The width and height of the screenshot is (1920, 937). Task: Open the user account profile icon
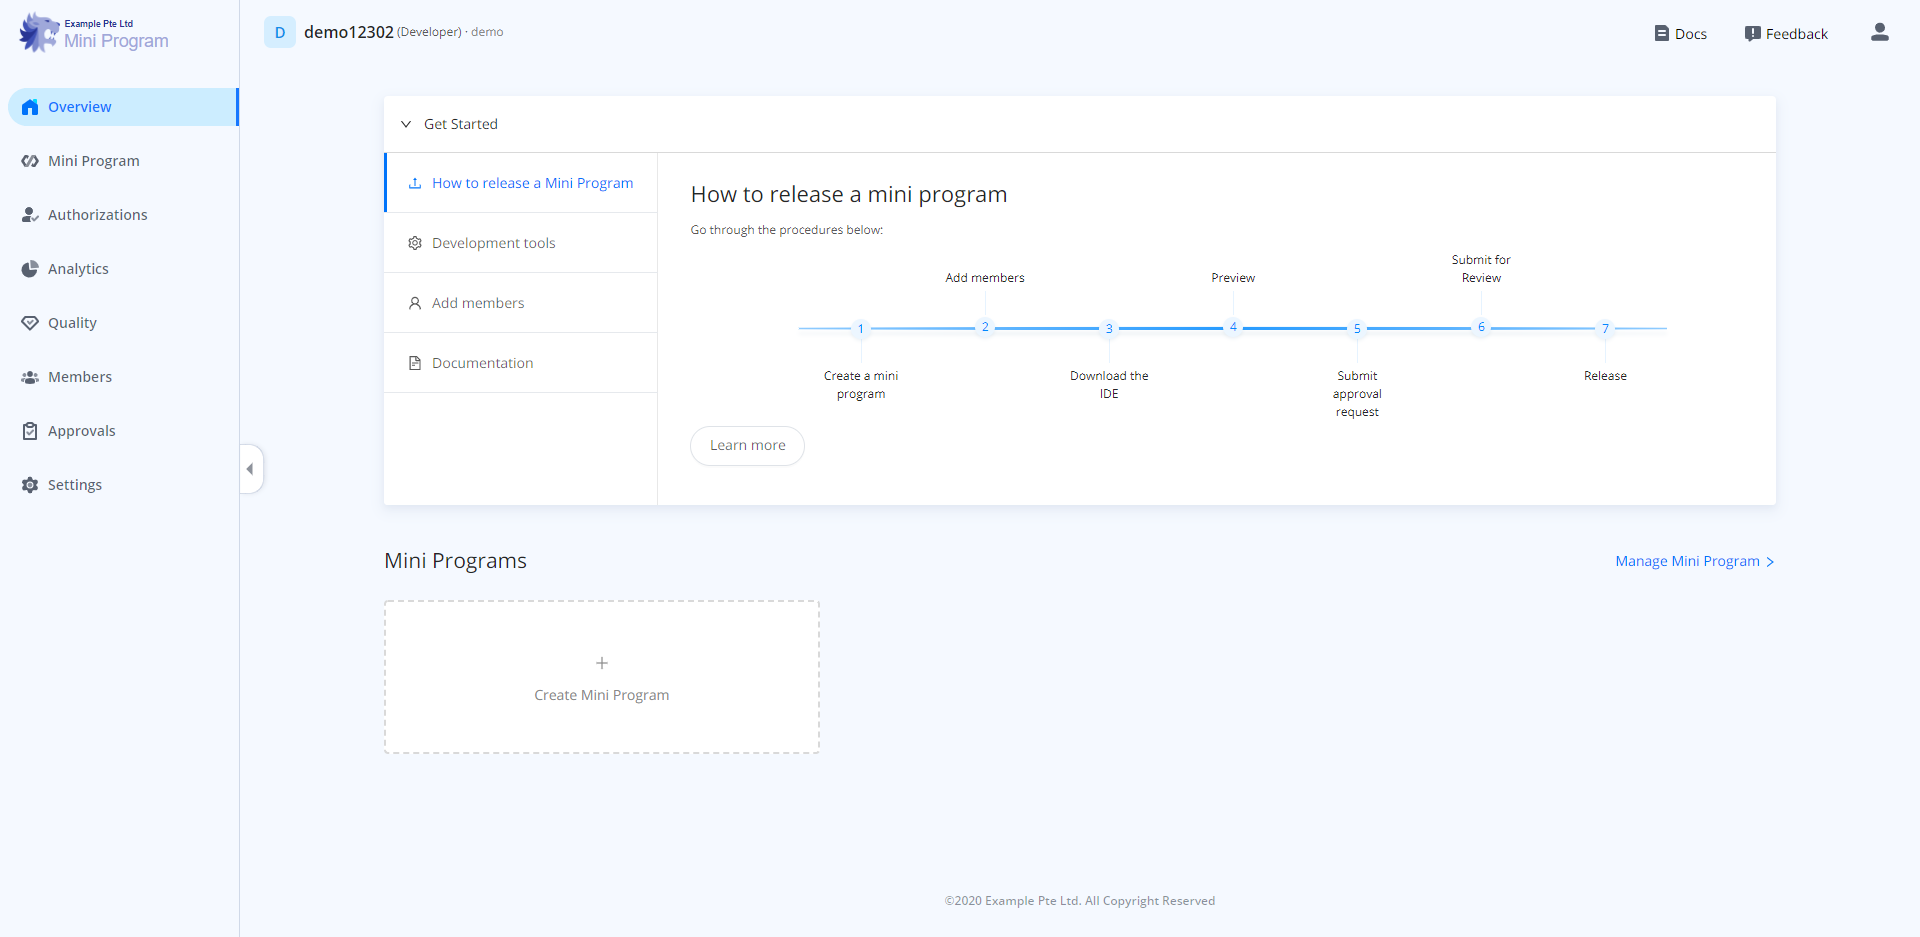click(x=1879, y=33)
